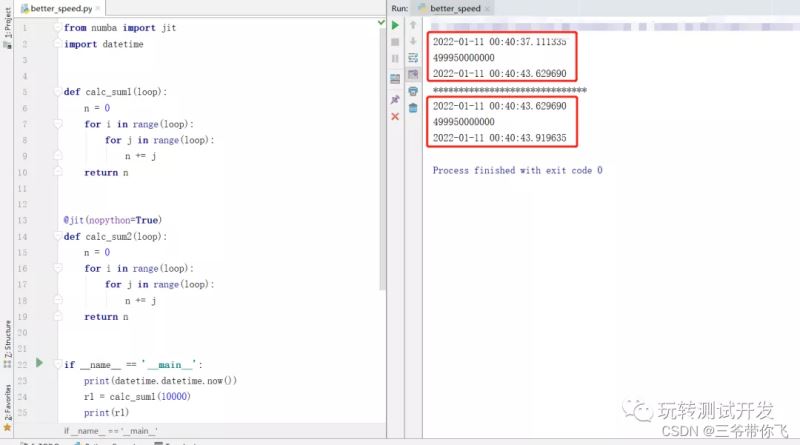Collapse the calc_sum1 function fold marker
The image size is (800, 445).
coord(57,91)
